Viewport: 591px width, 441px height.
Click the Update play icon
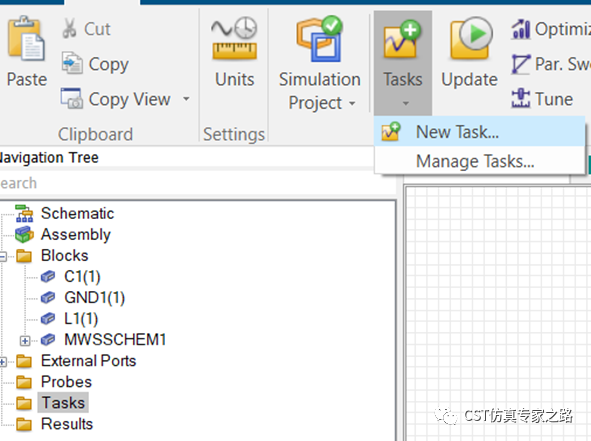click(x=471, y=38)
